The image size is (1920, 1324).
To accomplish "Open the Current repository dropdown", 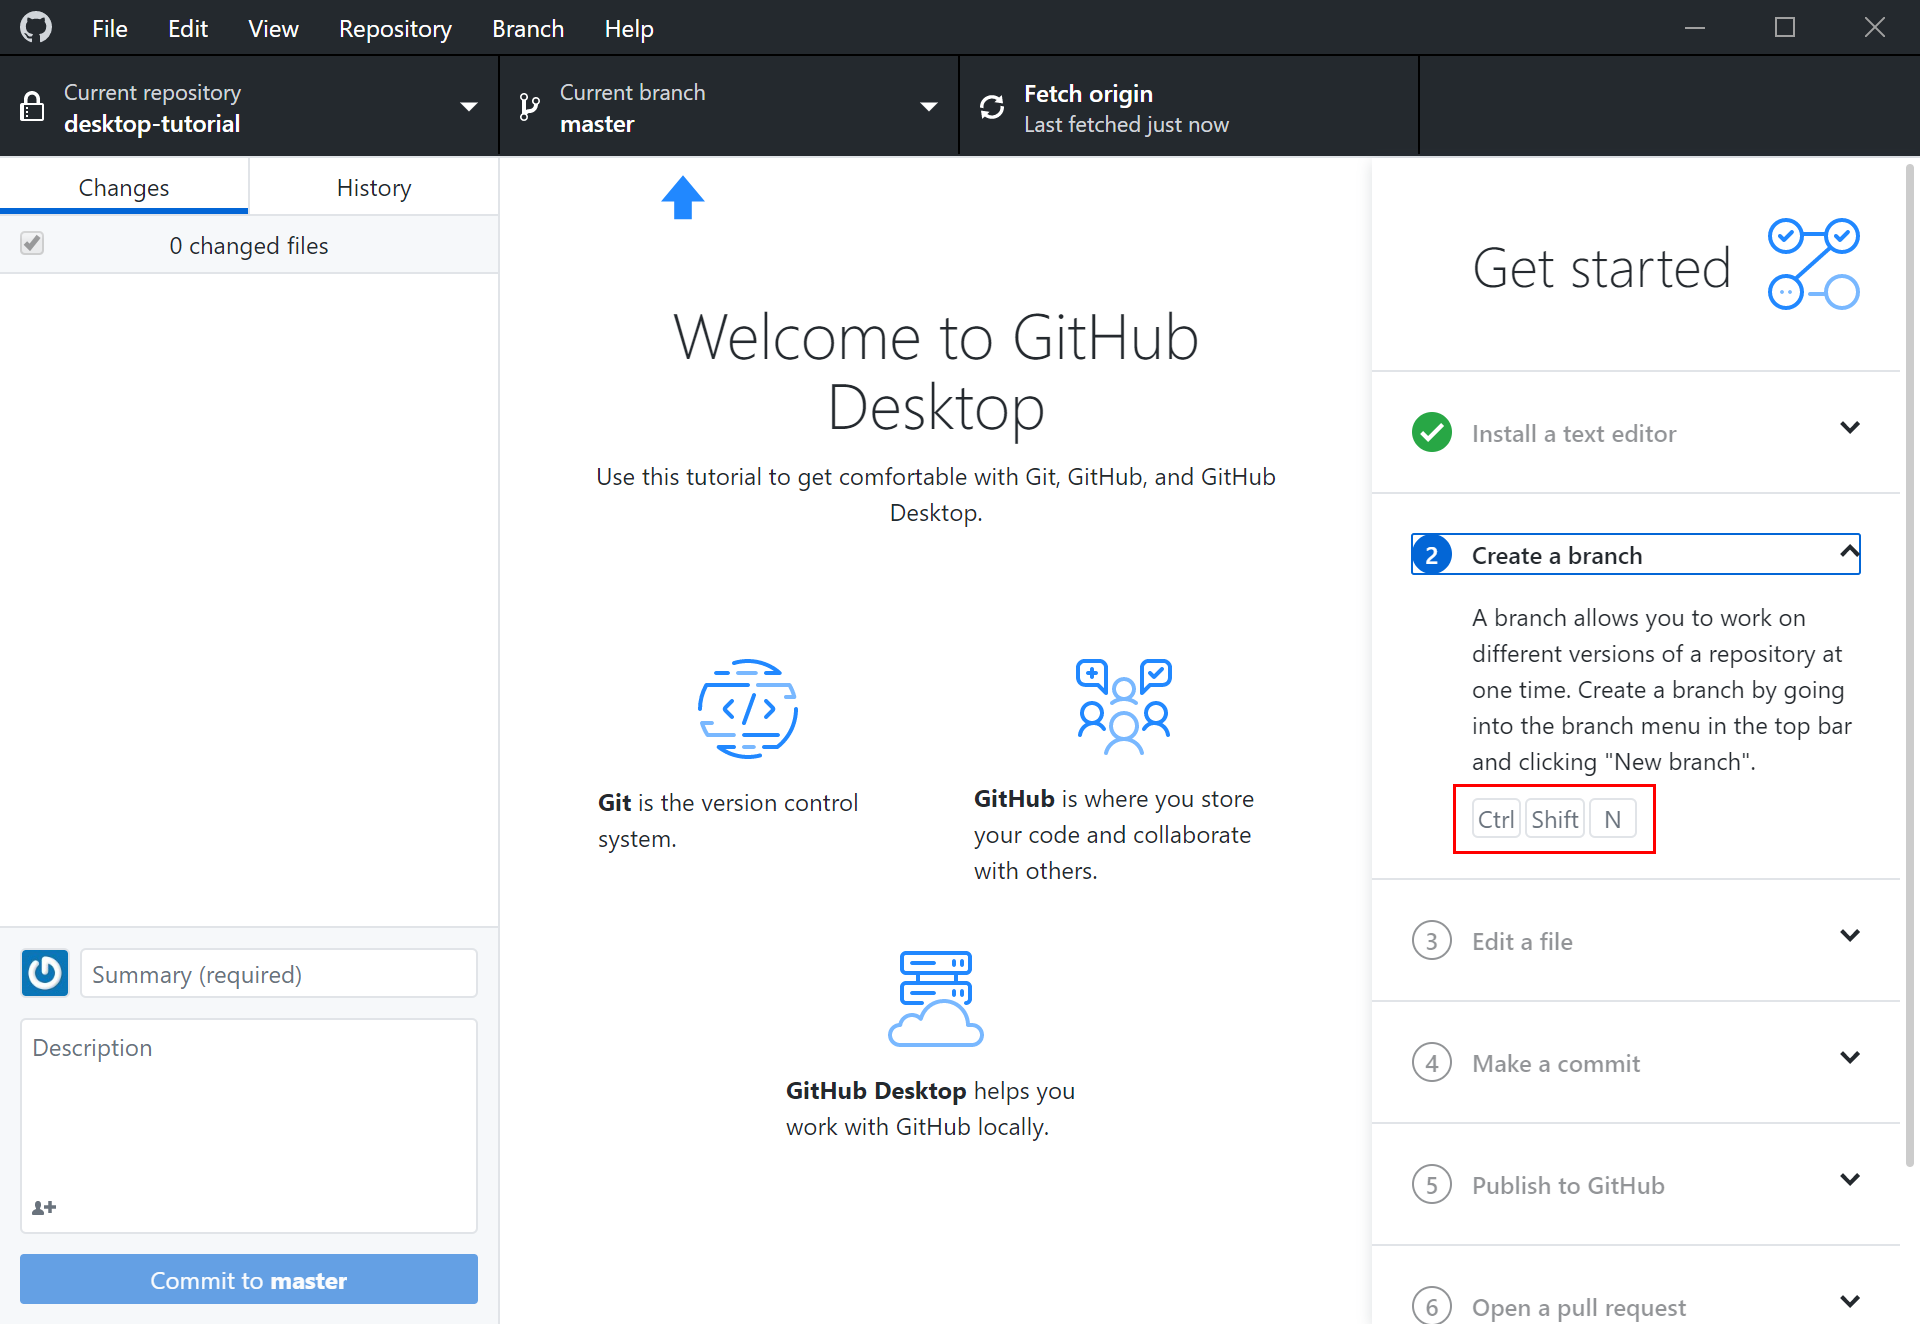I will tap(249, 106).
